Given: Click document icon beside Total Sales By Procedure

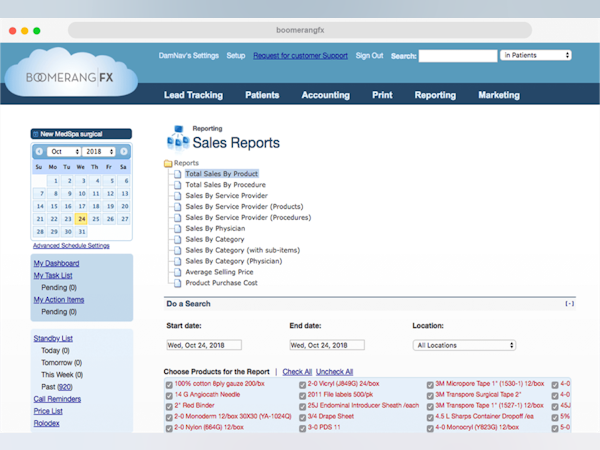Looking at the screenshot, I should pyautogui.click(x=178, y=185).
